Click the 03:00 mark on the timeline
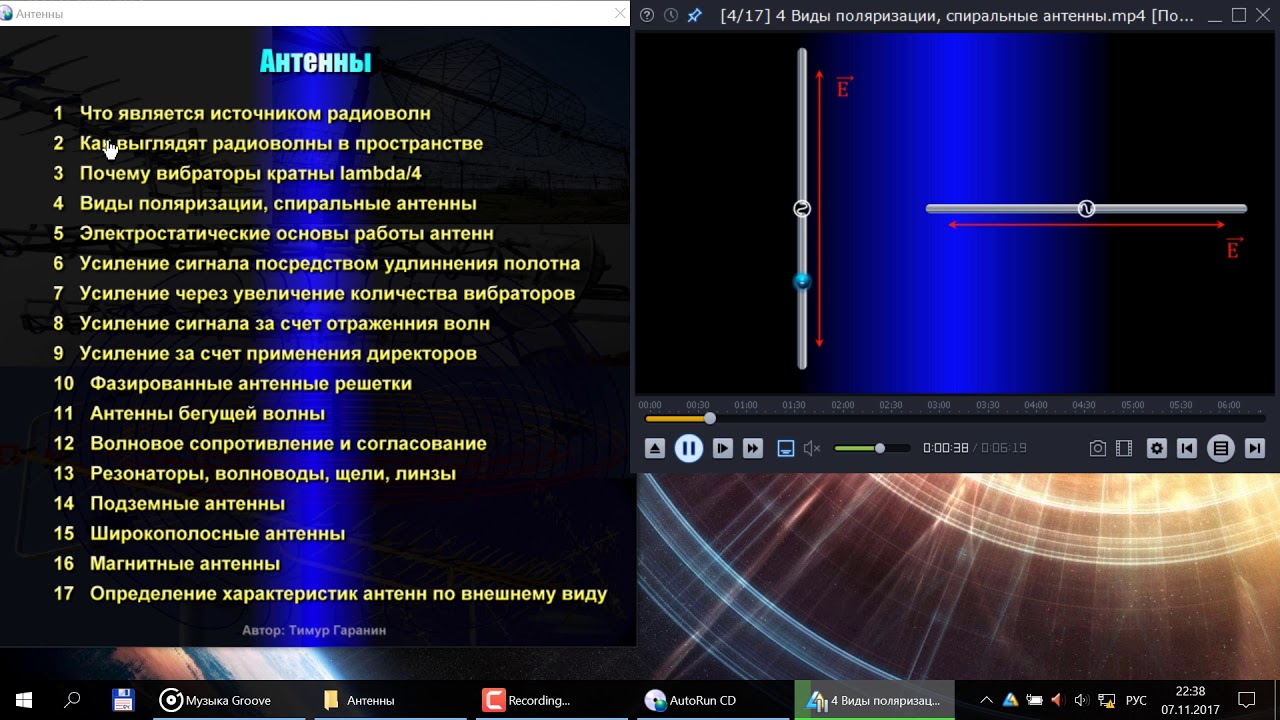The width and height of the screenshot is (1280, 720). click(x=939, y=405)
